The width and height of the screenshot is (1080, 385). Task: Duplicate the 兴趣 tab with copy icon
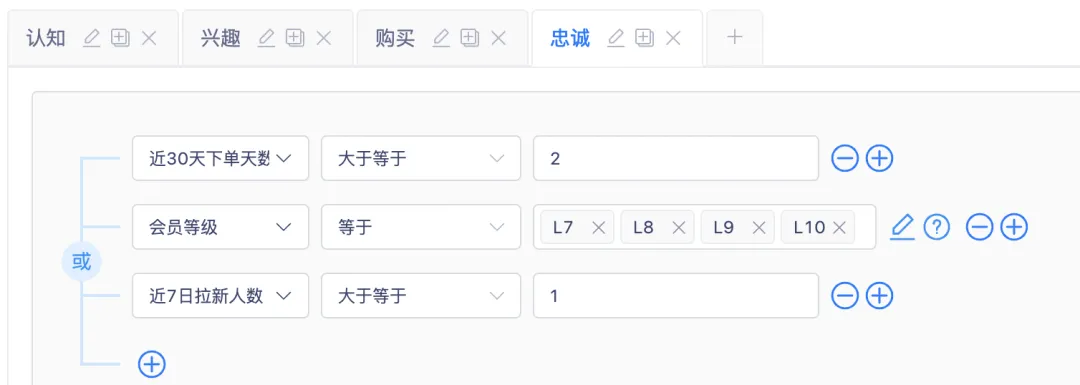coord(295,38)
